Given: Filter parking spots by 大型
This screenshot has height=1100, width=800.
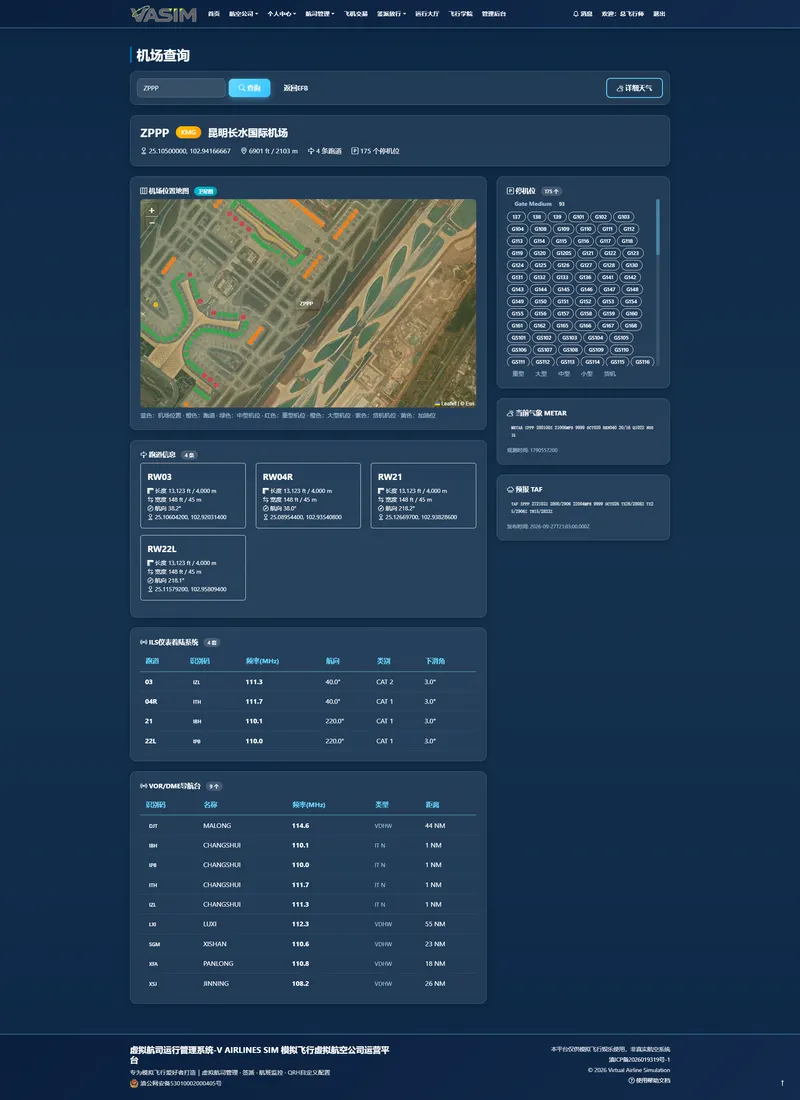Looking at the screenshot, I should (x=541, y=374).
